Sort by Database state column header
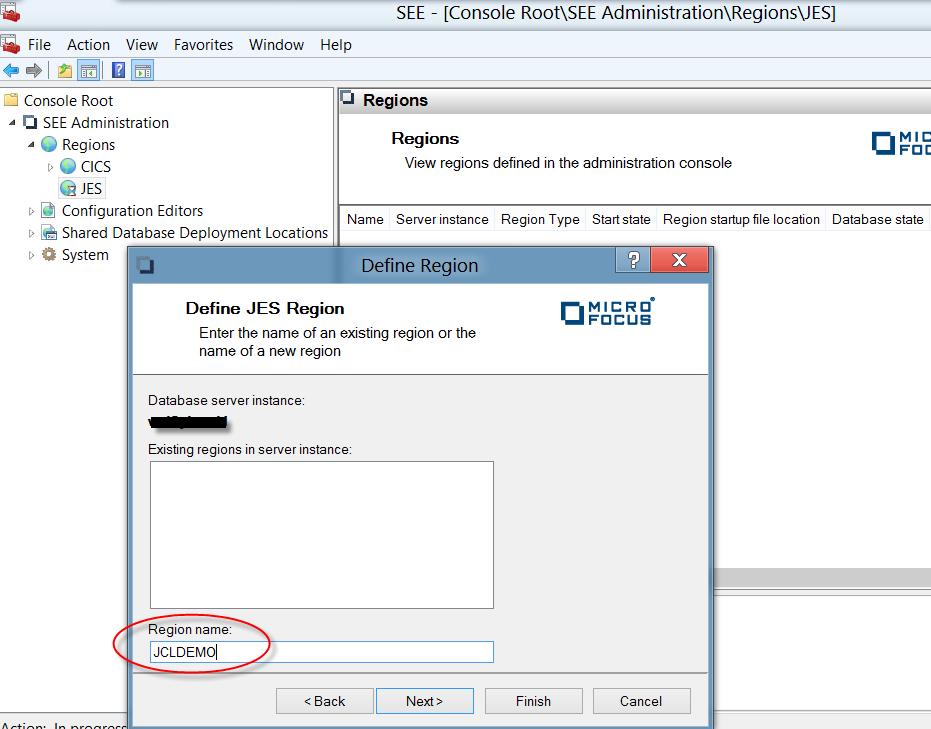 click(878, 219)
